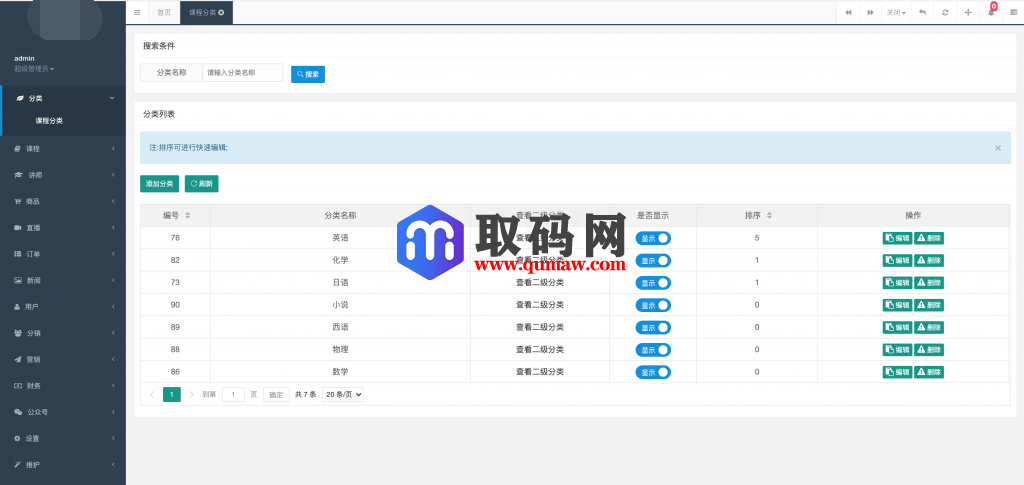Open notifications via the bell icon

click(x=991, y=12)
